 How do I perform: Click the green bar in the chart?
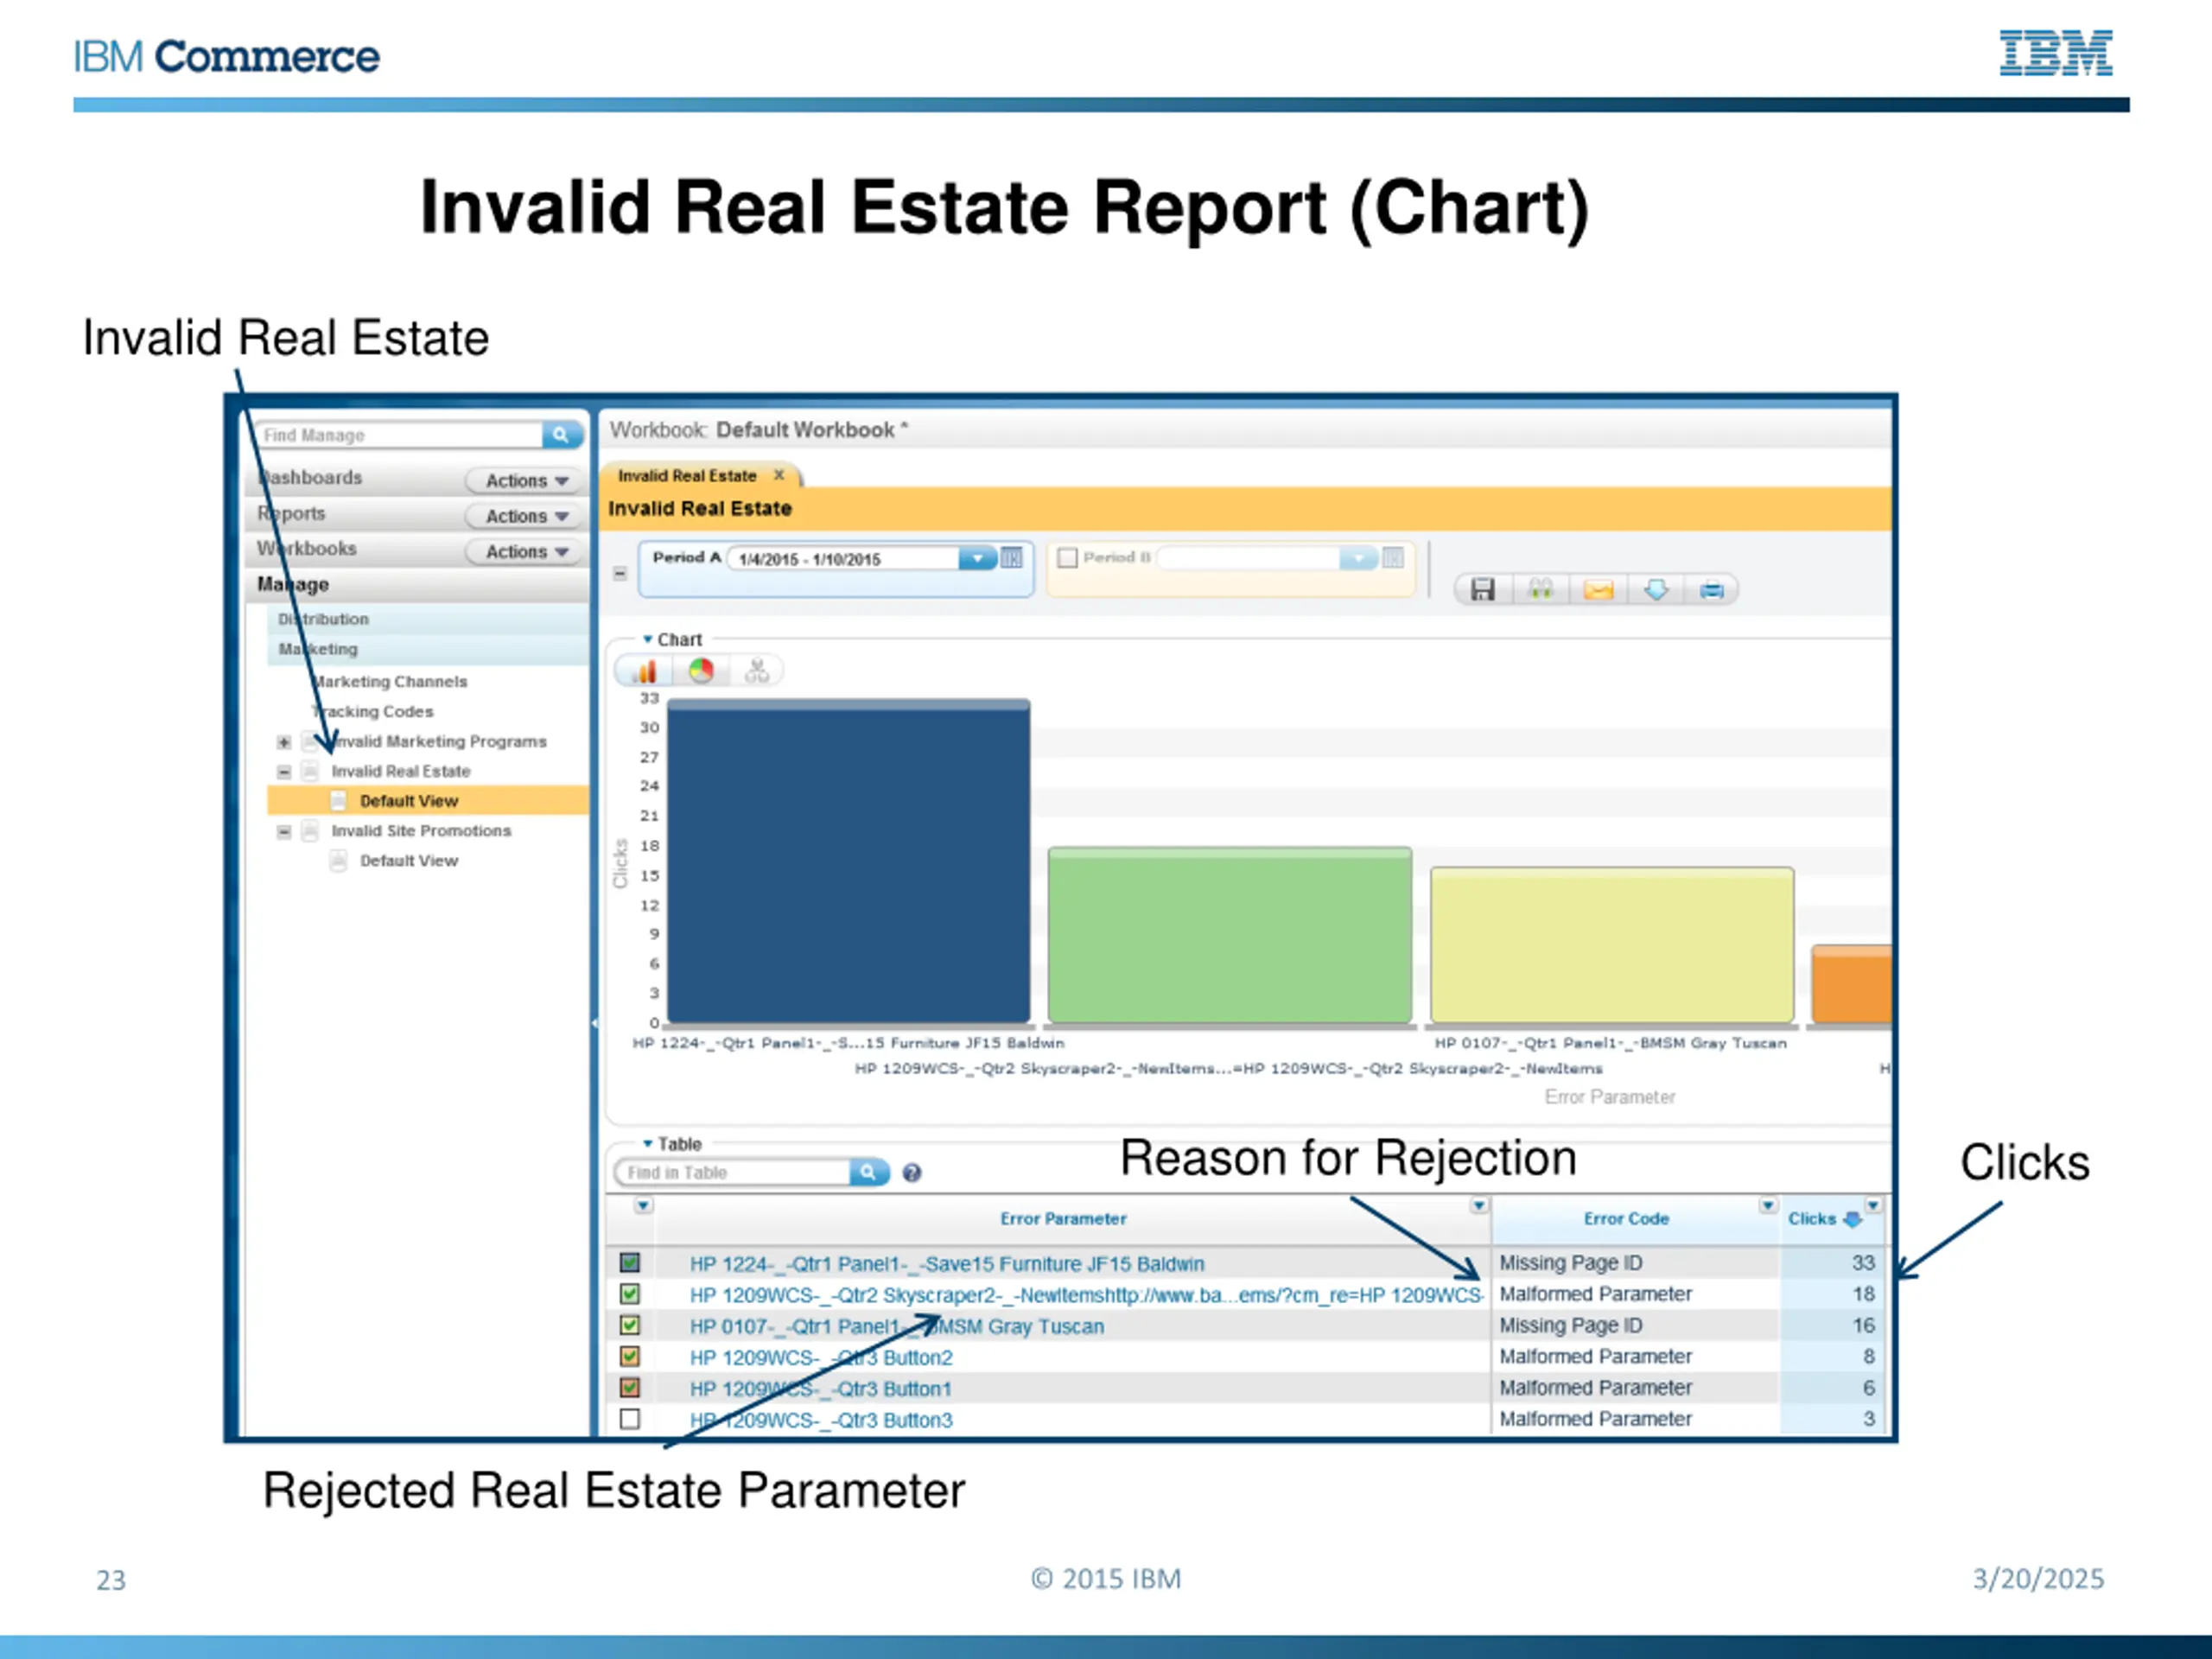click(x=1230, y=935)
